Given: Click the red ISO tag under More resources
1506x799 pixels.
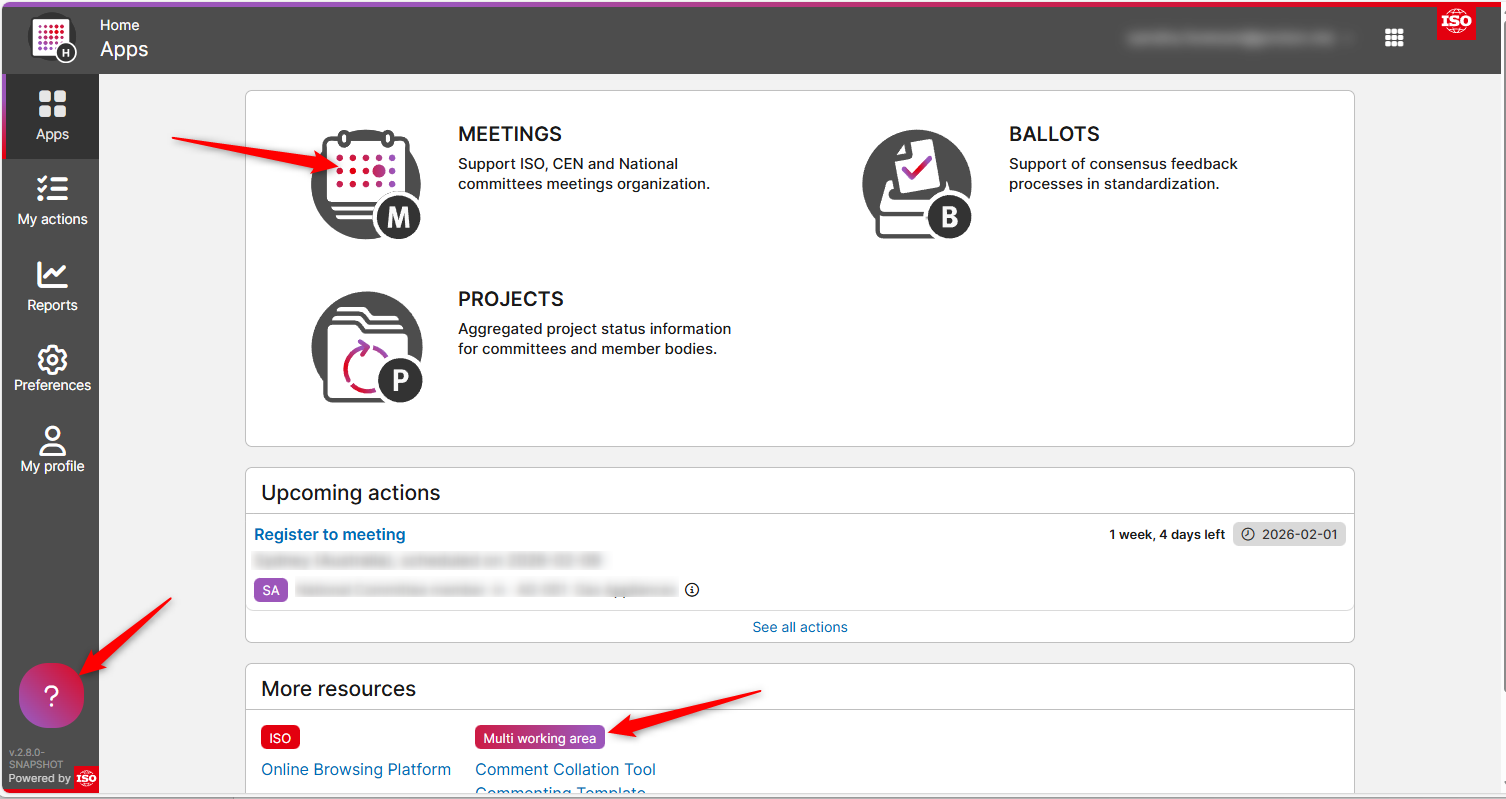Looking at the screenshot, I should coord(280,738).
